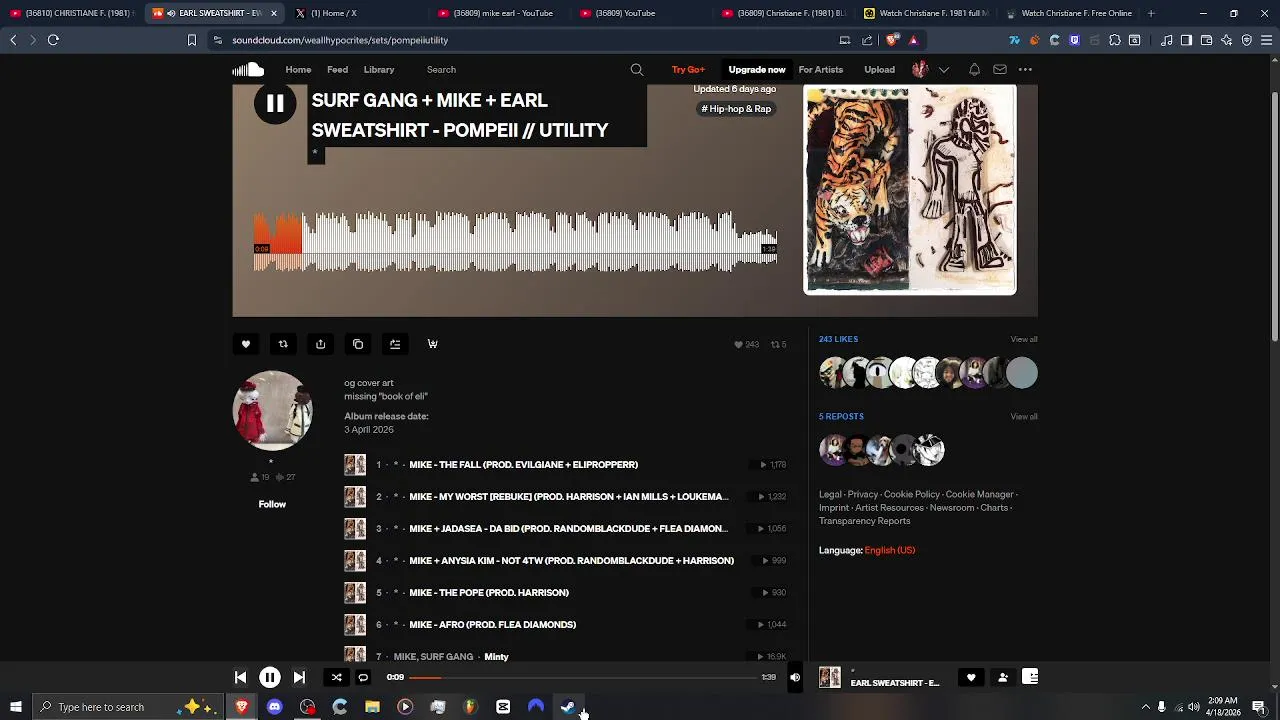Click the Brave Shields lion icon
The height and width of the screenshot is (720, 1280).
click(x=892, y=40)
